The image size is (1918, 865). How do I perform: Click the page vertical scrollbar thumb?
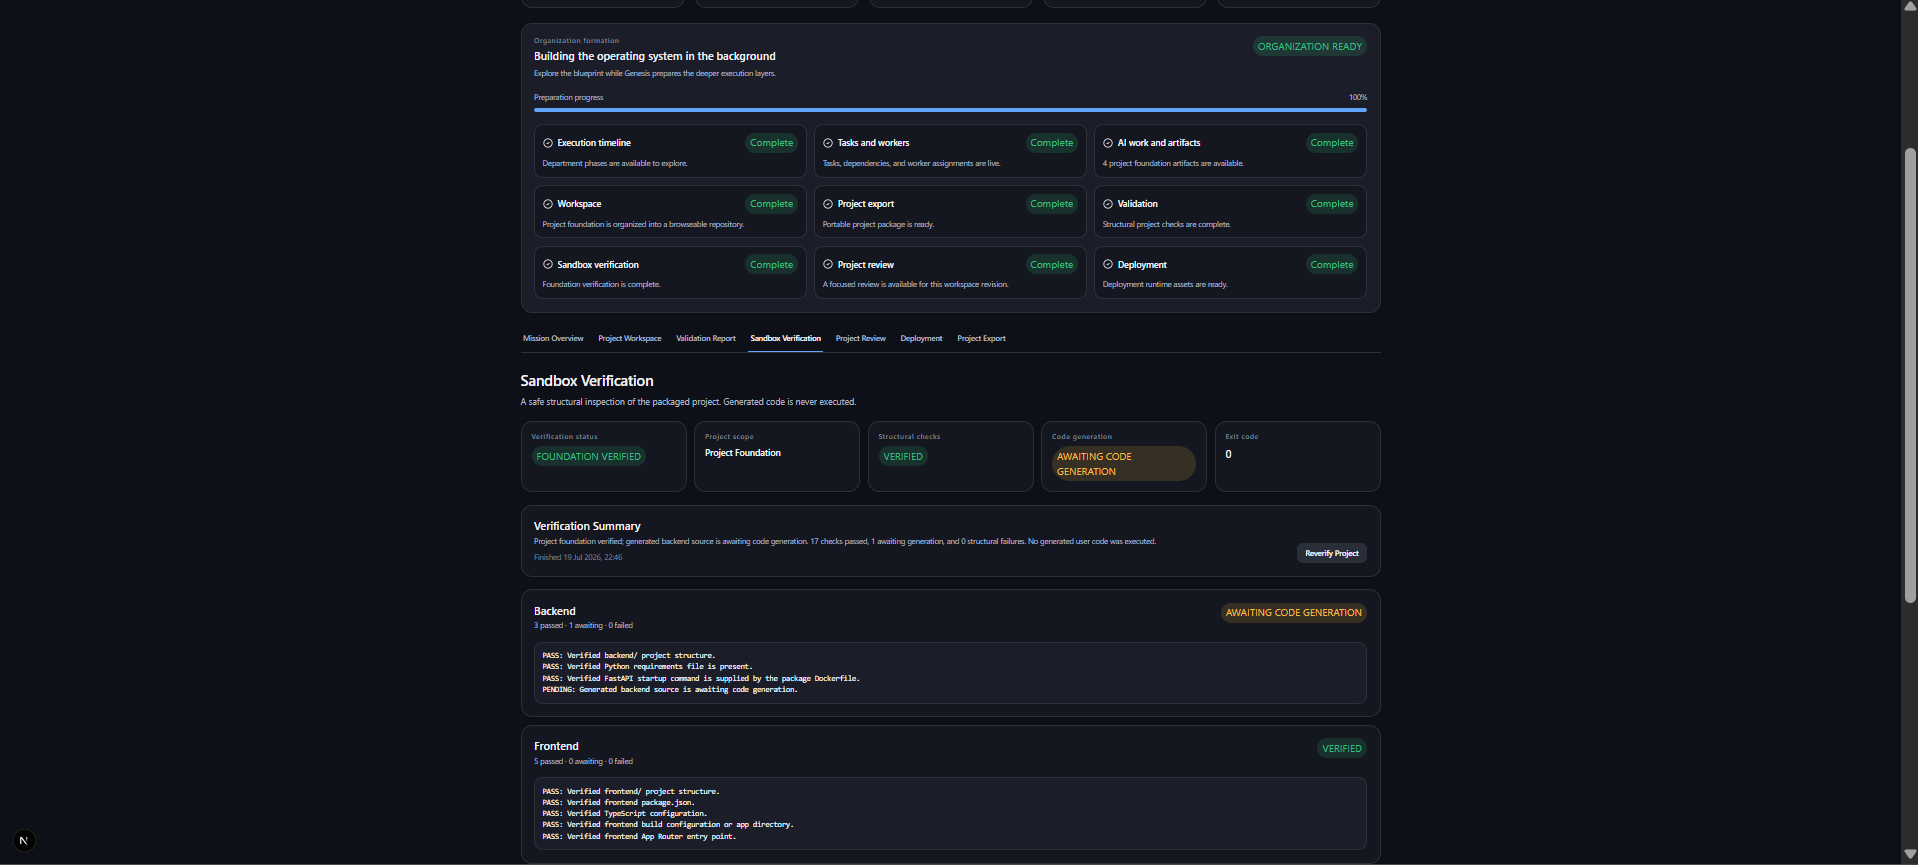pos(1910,375)
